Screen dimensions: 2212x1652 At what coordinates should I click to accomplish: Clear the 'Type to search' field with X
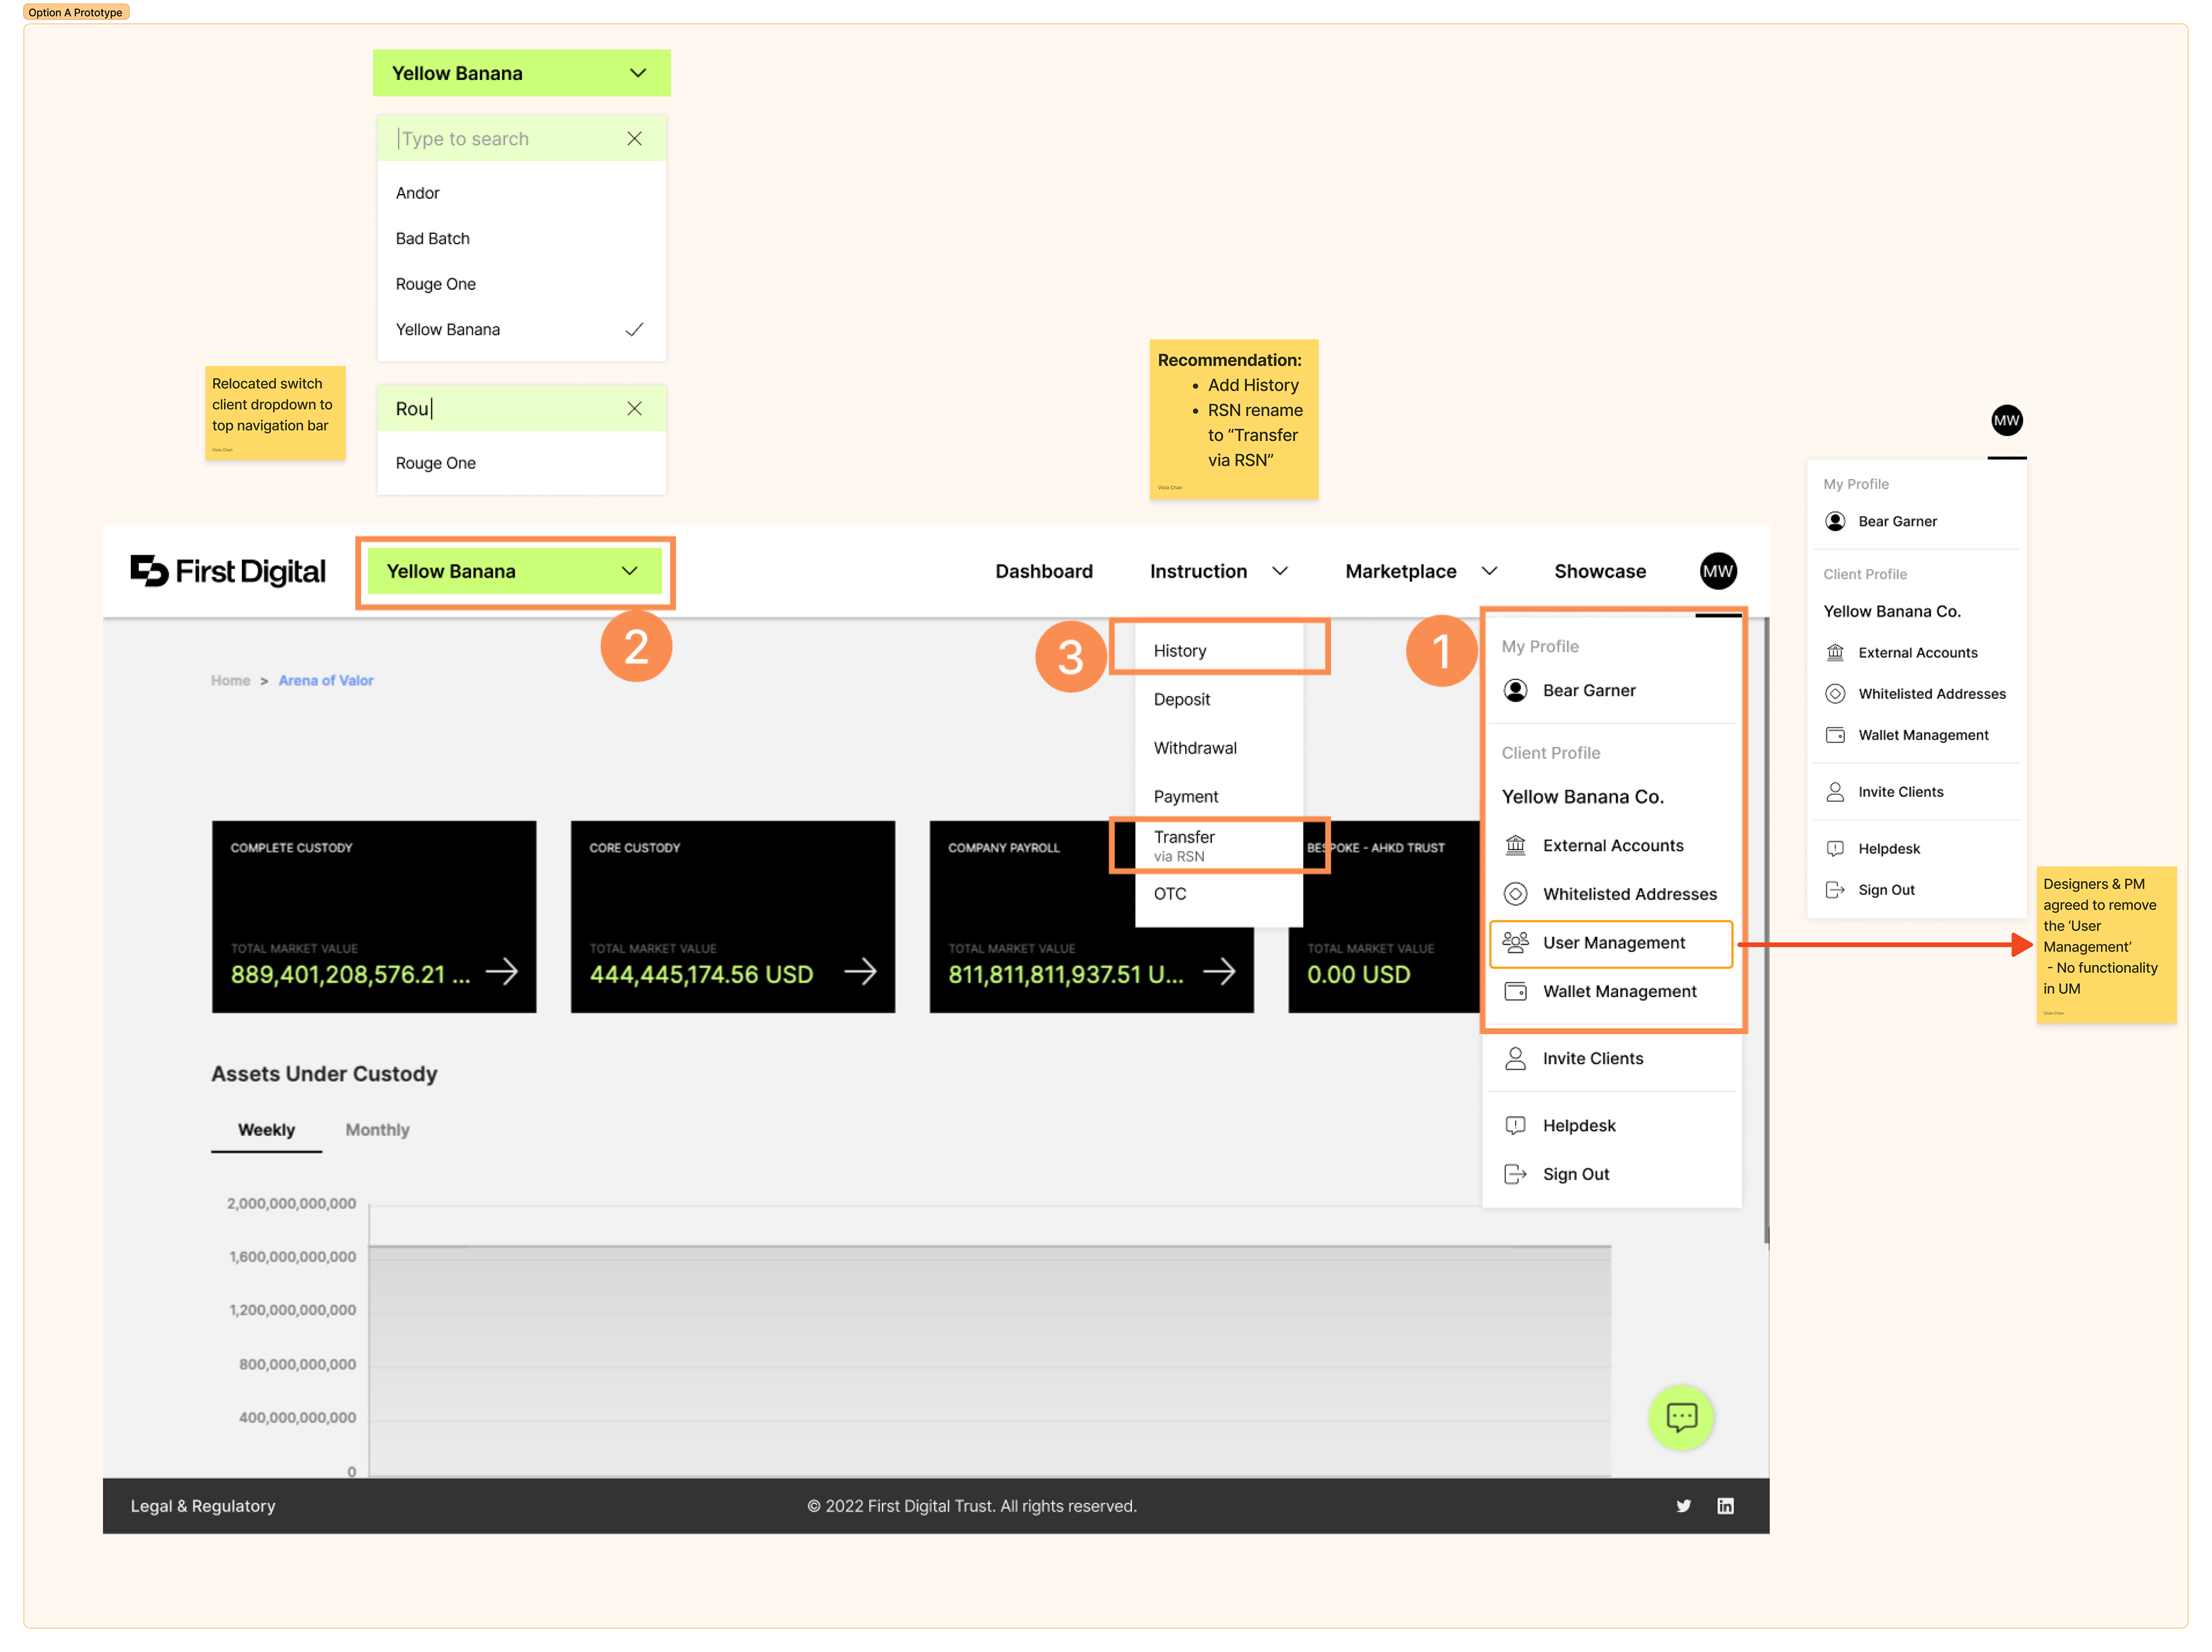634,139
